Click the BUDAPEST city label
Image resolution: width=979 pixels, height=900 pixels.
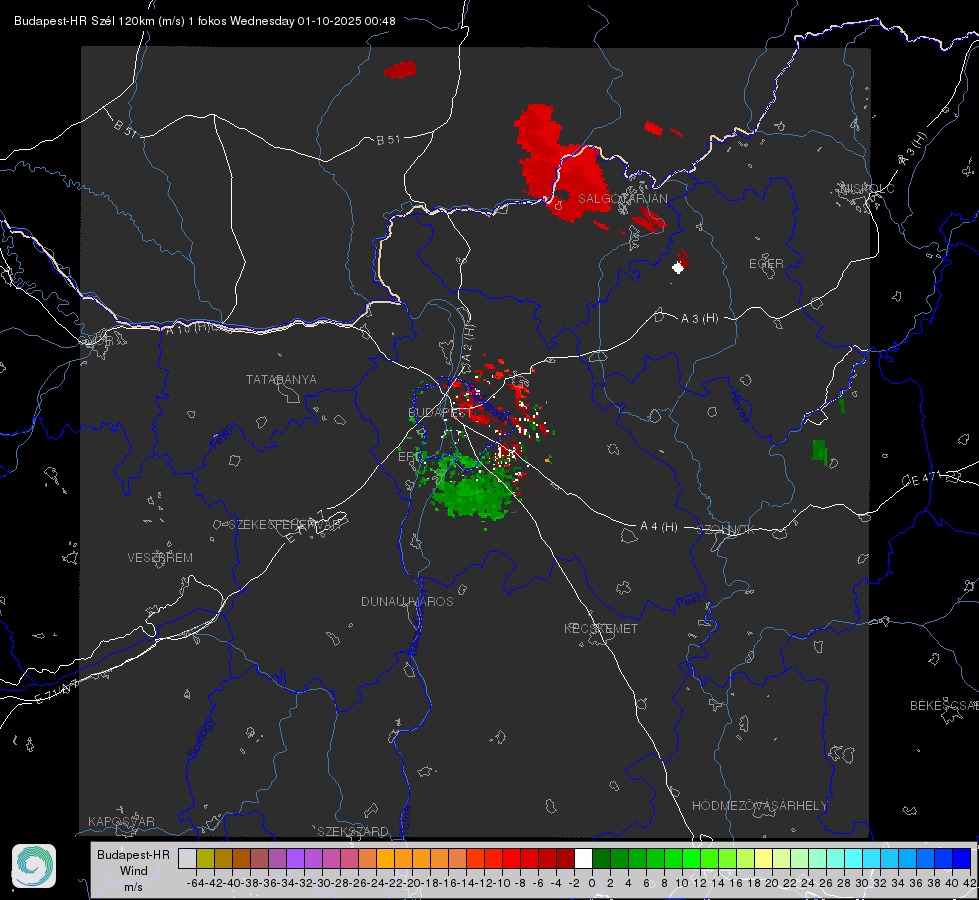(440, 413)
